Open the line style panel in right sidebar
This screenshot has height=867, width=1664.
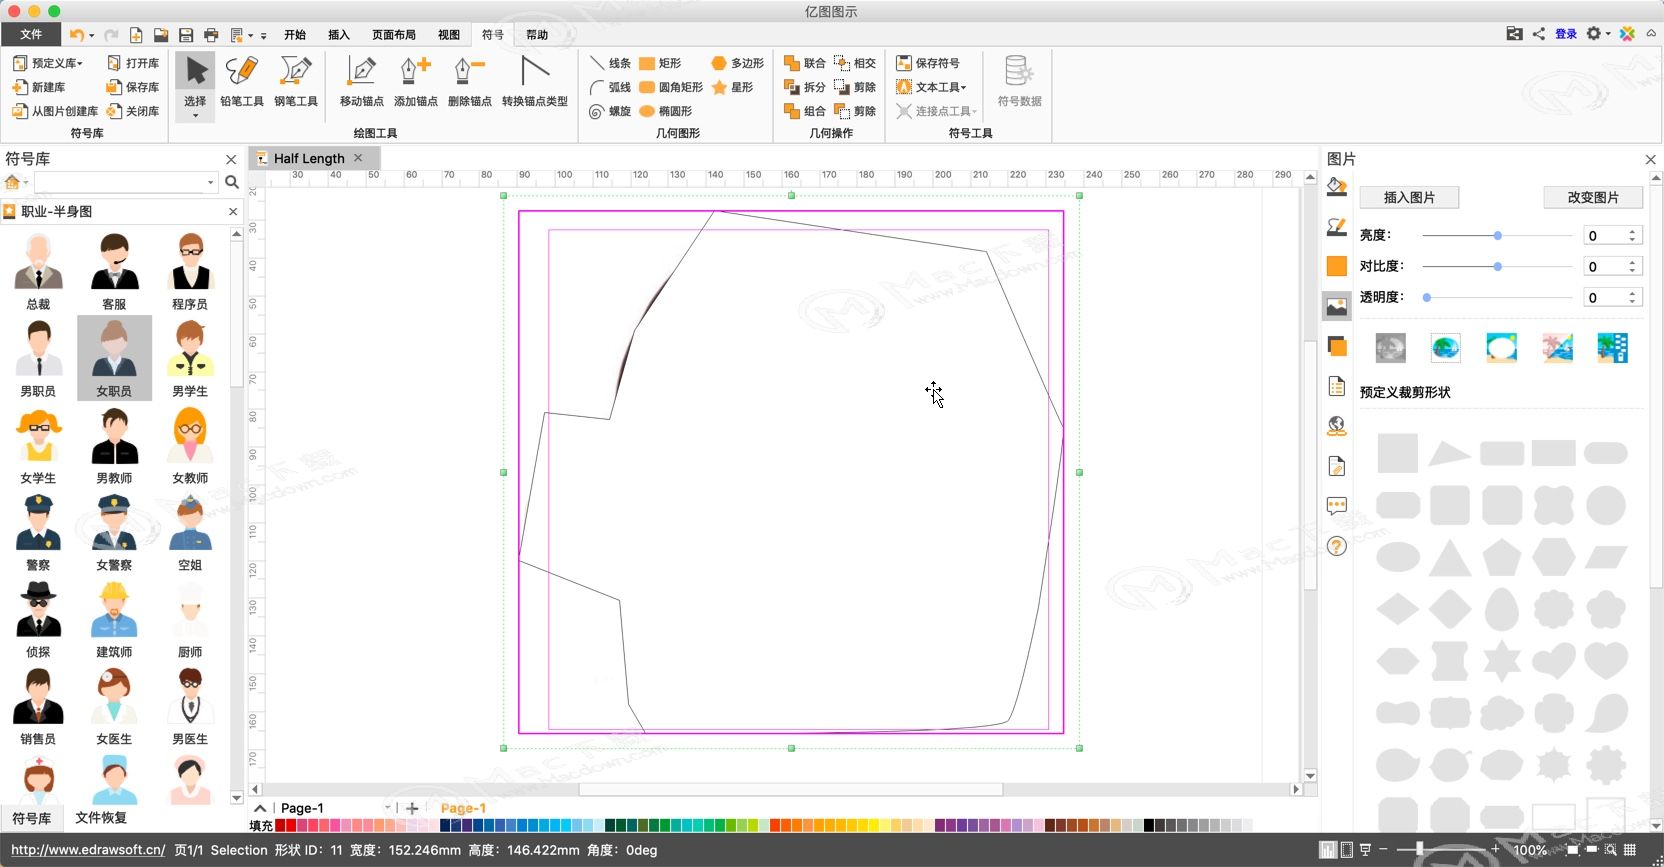[x=1337, y=227]
